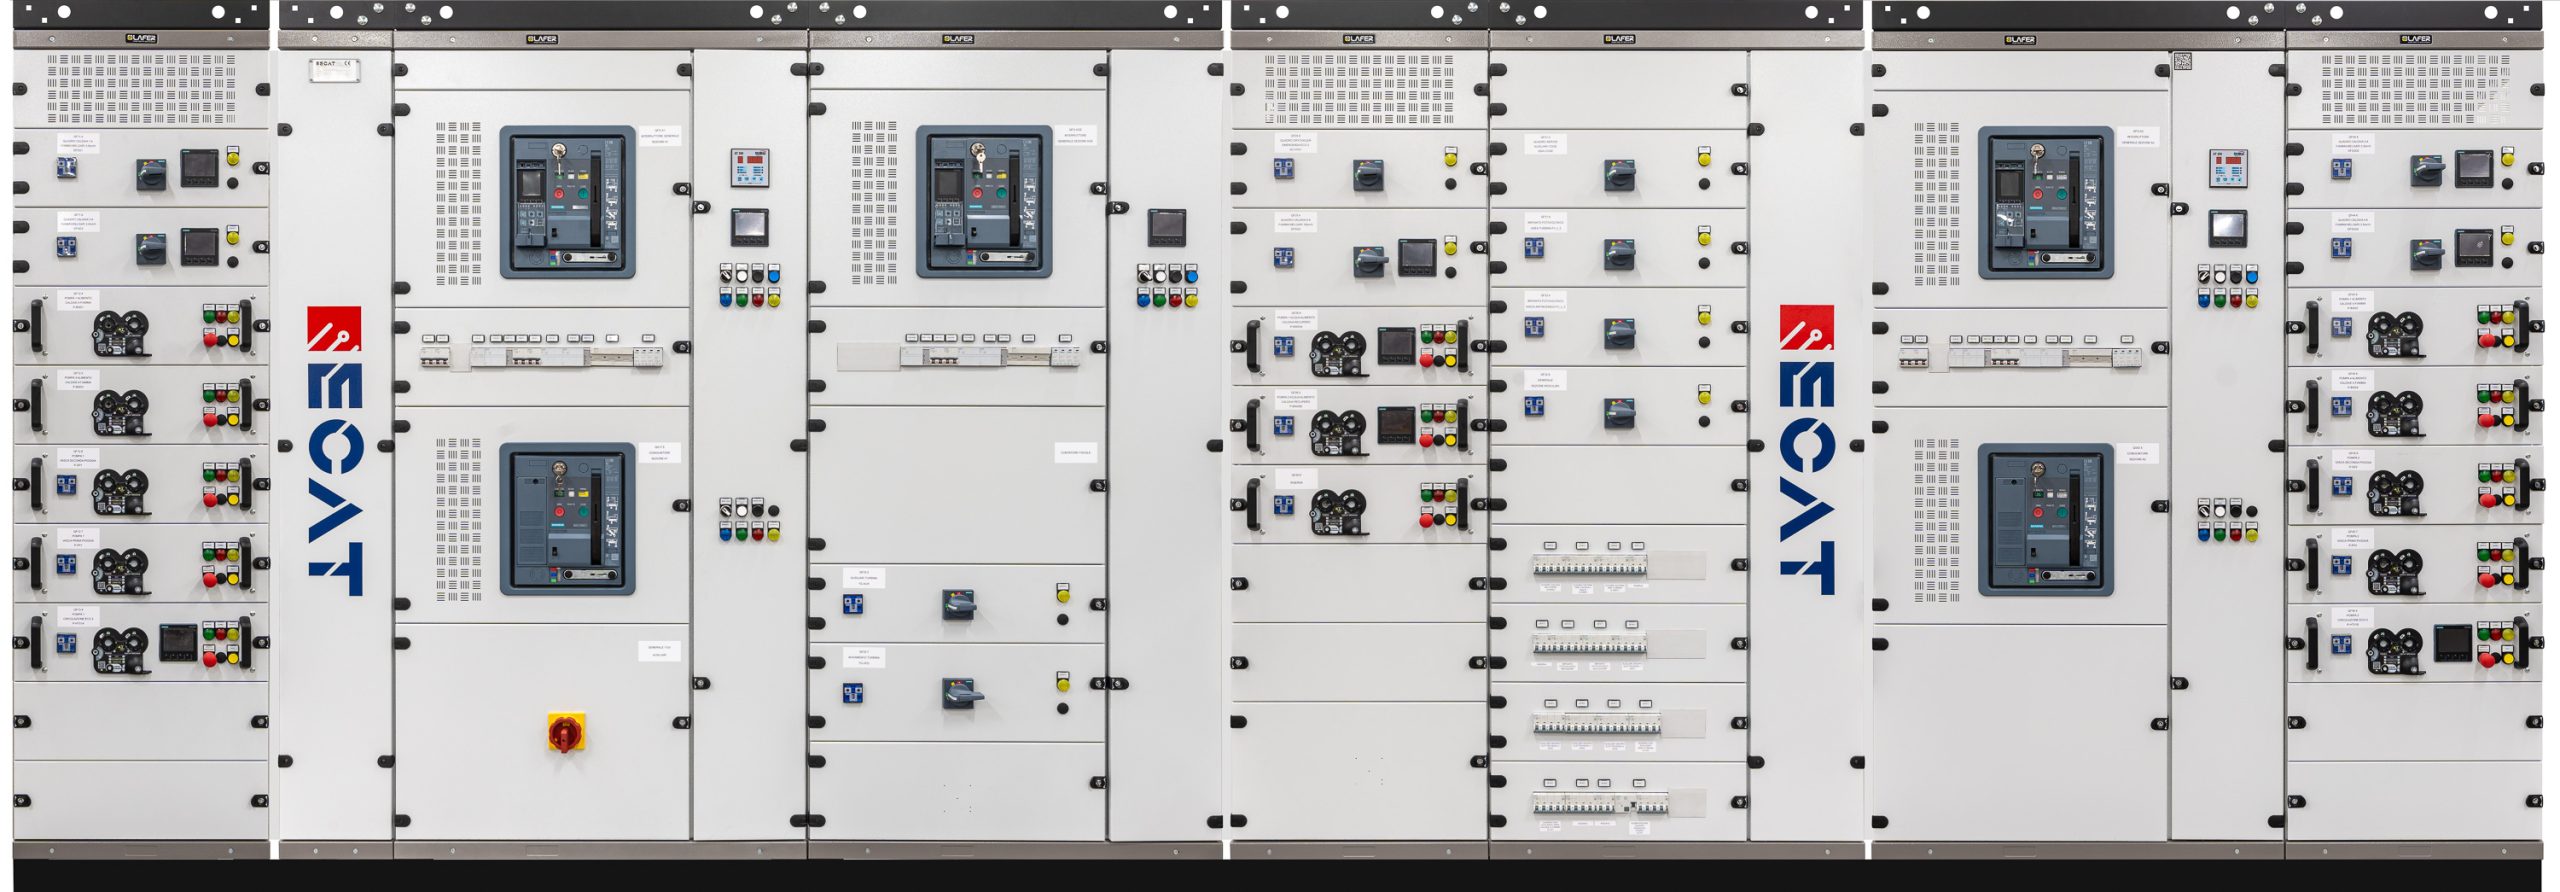Turn the top rotary switch in the three-drawer cabinet

pos(1368,176)
